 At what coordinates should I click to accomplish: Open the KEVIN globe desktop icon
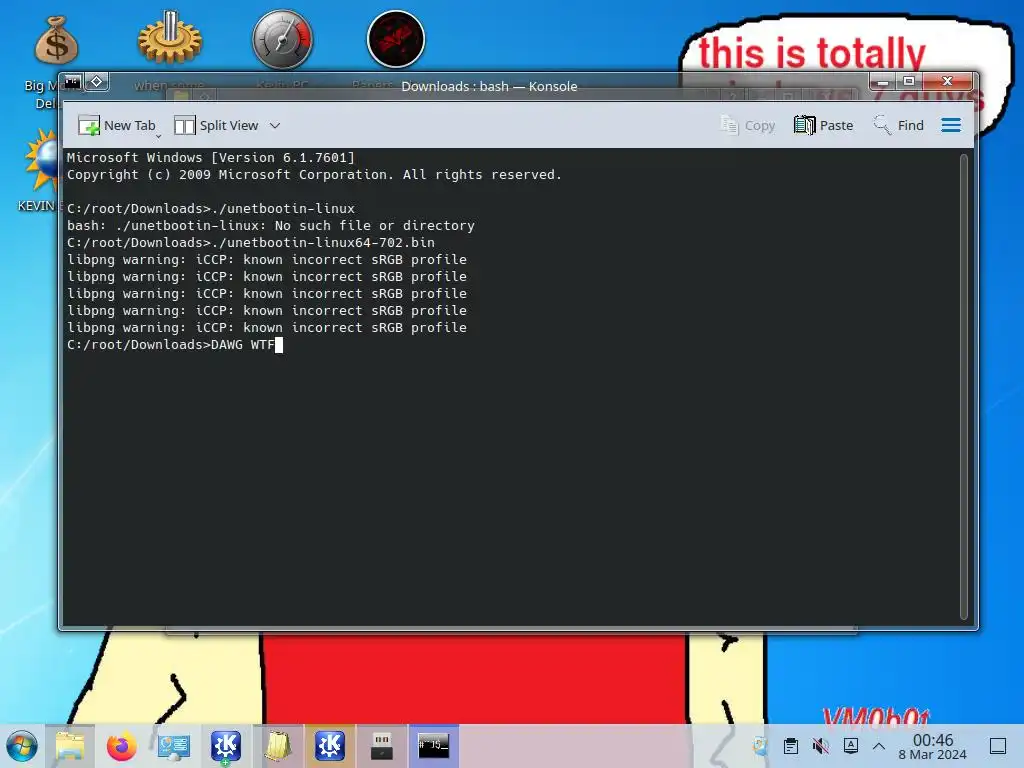(x=43, y=161)
